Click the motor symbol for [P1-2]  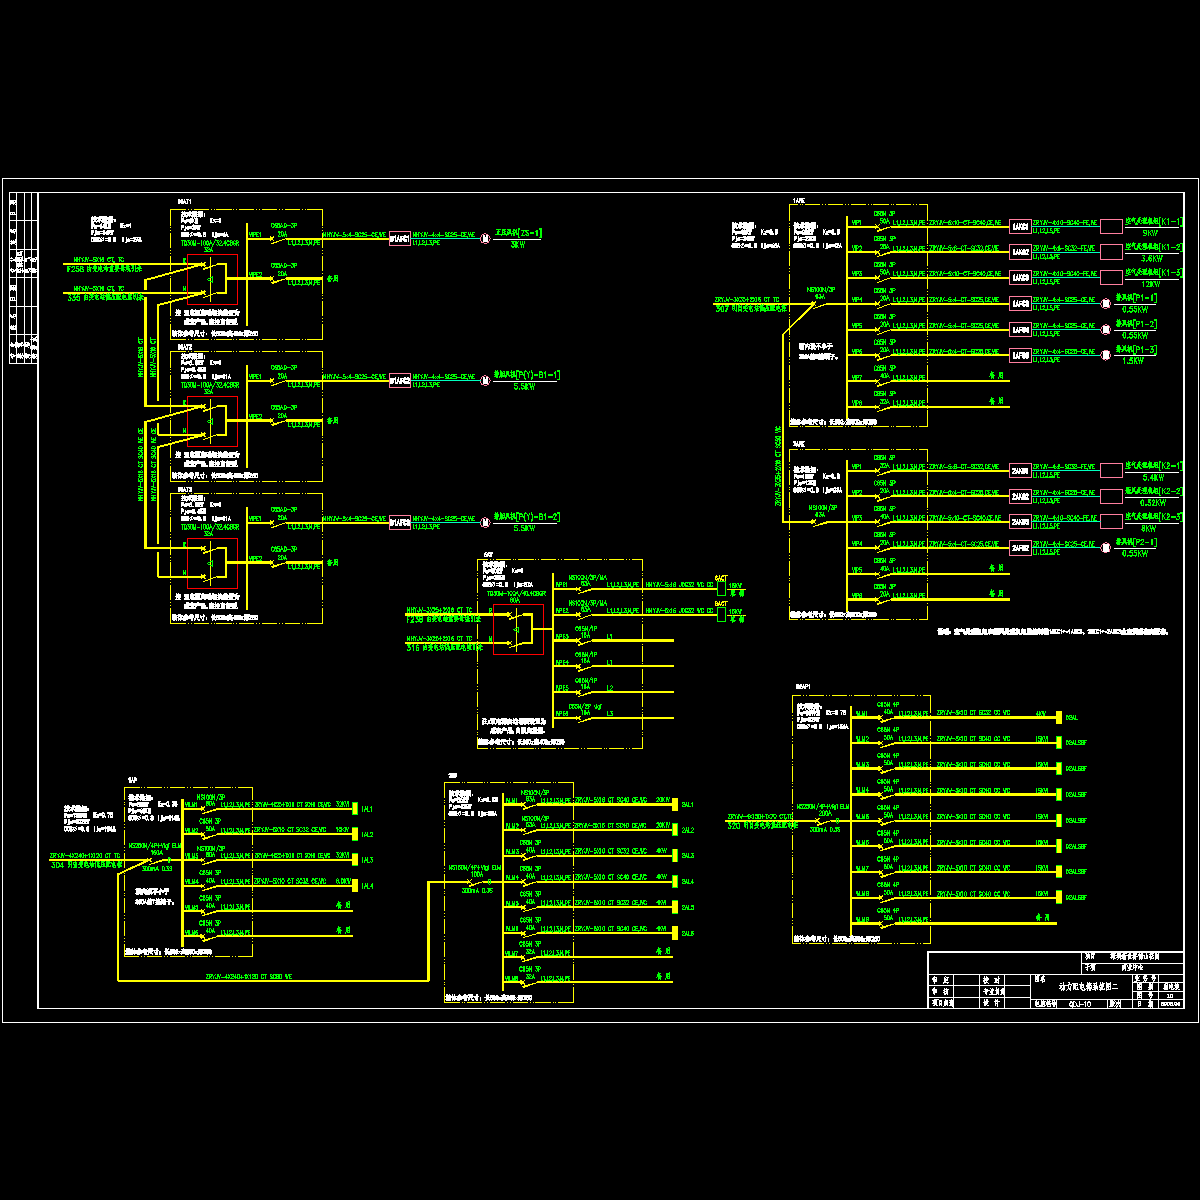click(1106, 328)
